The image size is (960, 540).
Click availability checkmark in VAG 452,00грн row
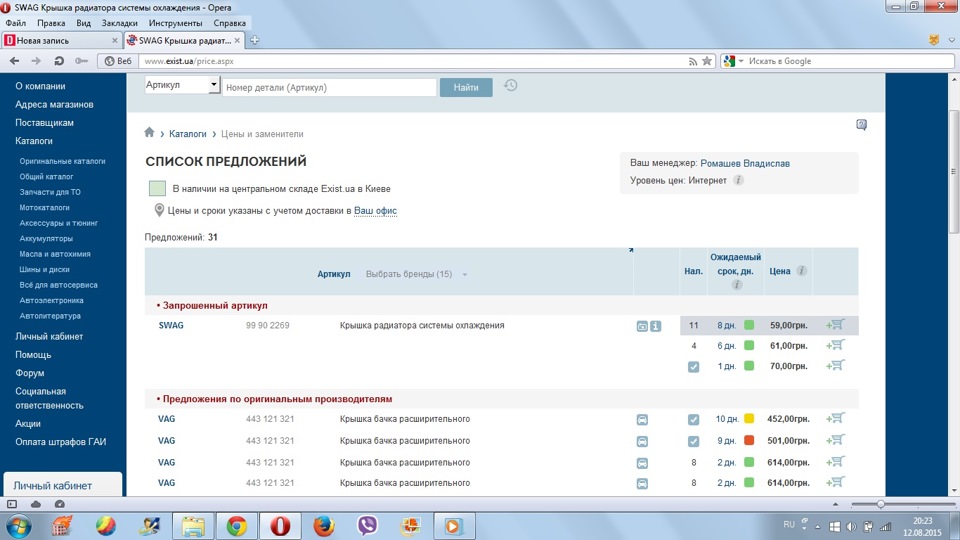click(693, 419)
